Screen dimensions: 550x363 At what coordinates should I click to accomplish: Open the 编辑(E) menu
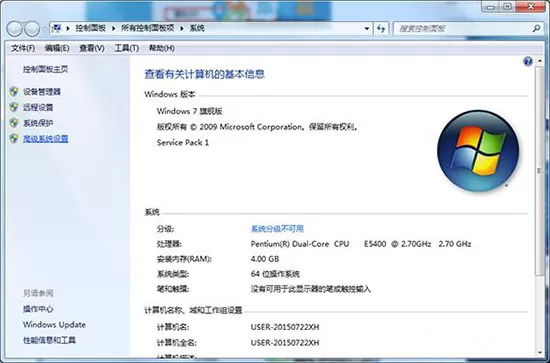[x=57, y=48]
